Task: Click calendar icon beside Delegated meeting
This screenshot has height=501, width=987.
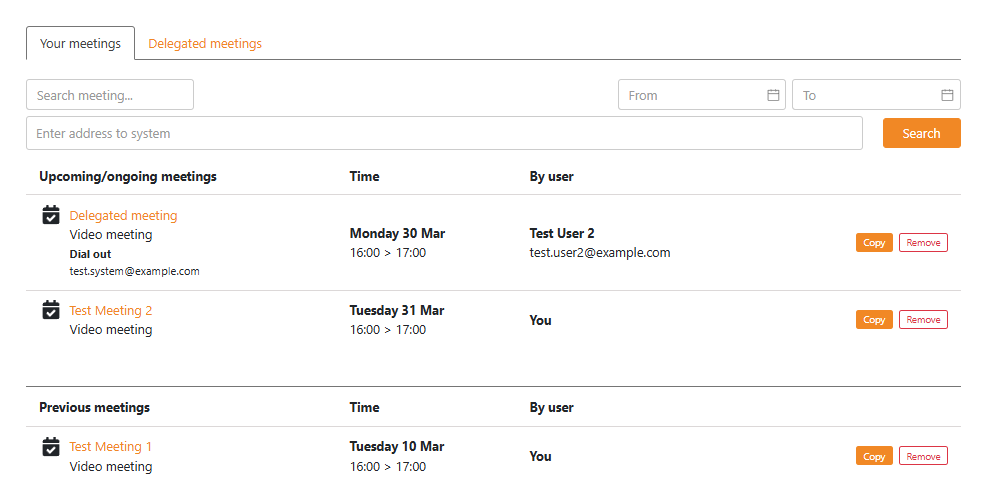Action: click(51, 215)
